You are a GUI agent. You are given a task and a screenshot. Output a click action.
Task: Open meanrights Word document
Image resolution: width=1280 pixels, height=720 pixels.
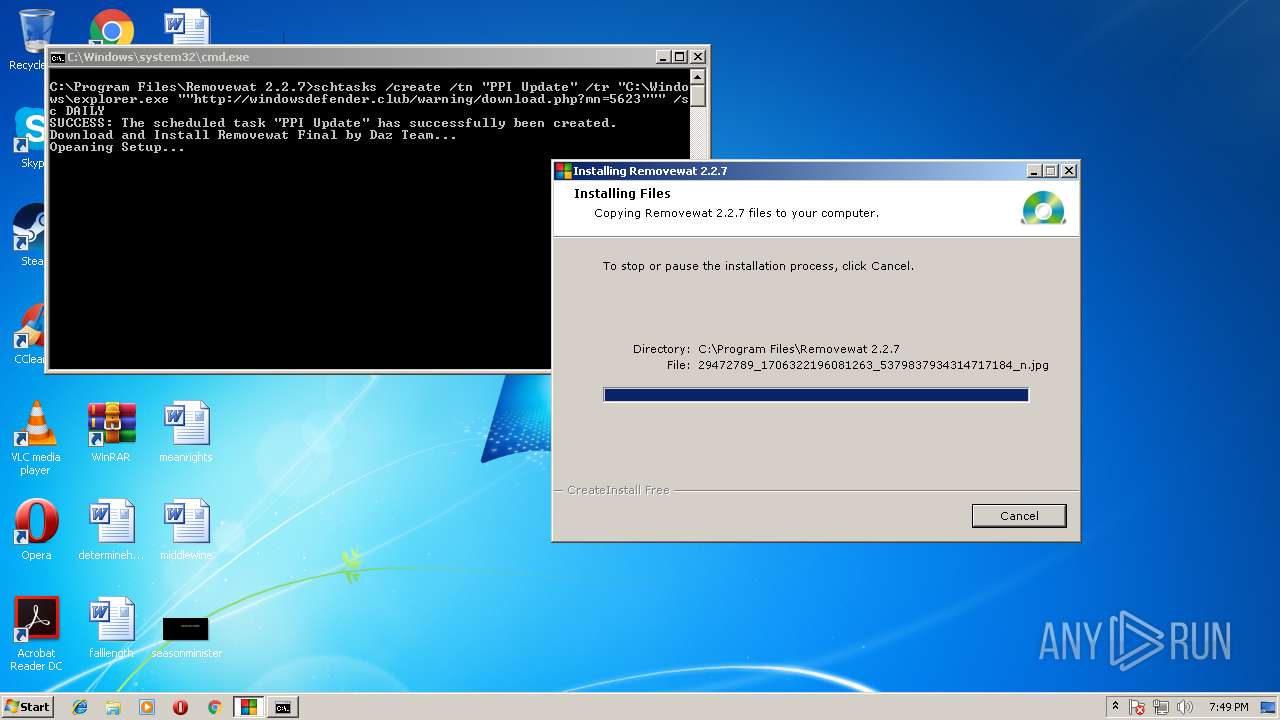pos(186,431)
